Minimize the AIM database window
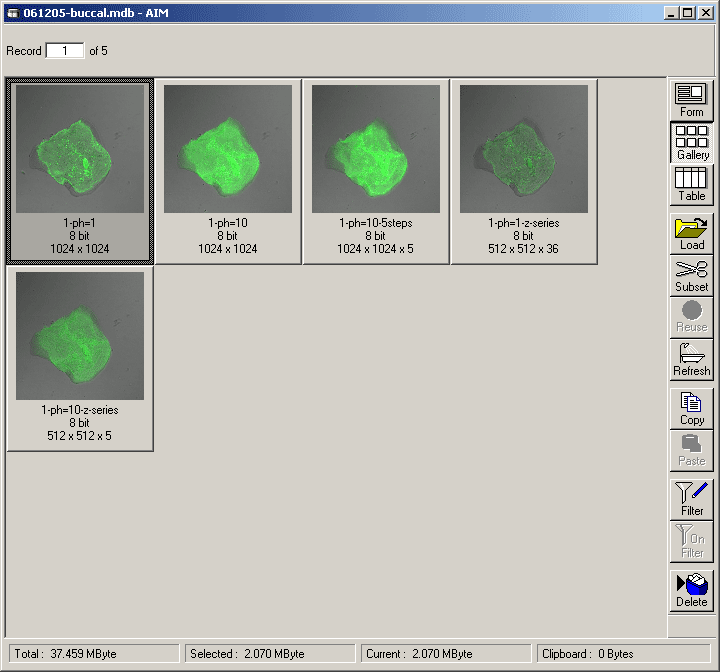Viewport: 720px width, 672px height. [x=671, y=13]
